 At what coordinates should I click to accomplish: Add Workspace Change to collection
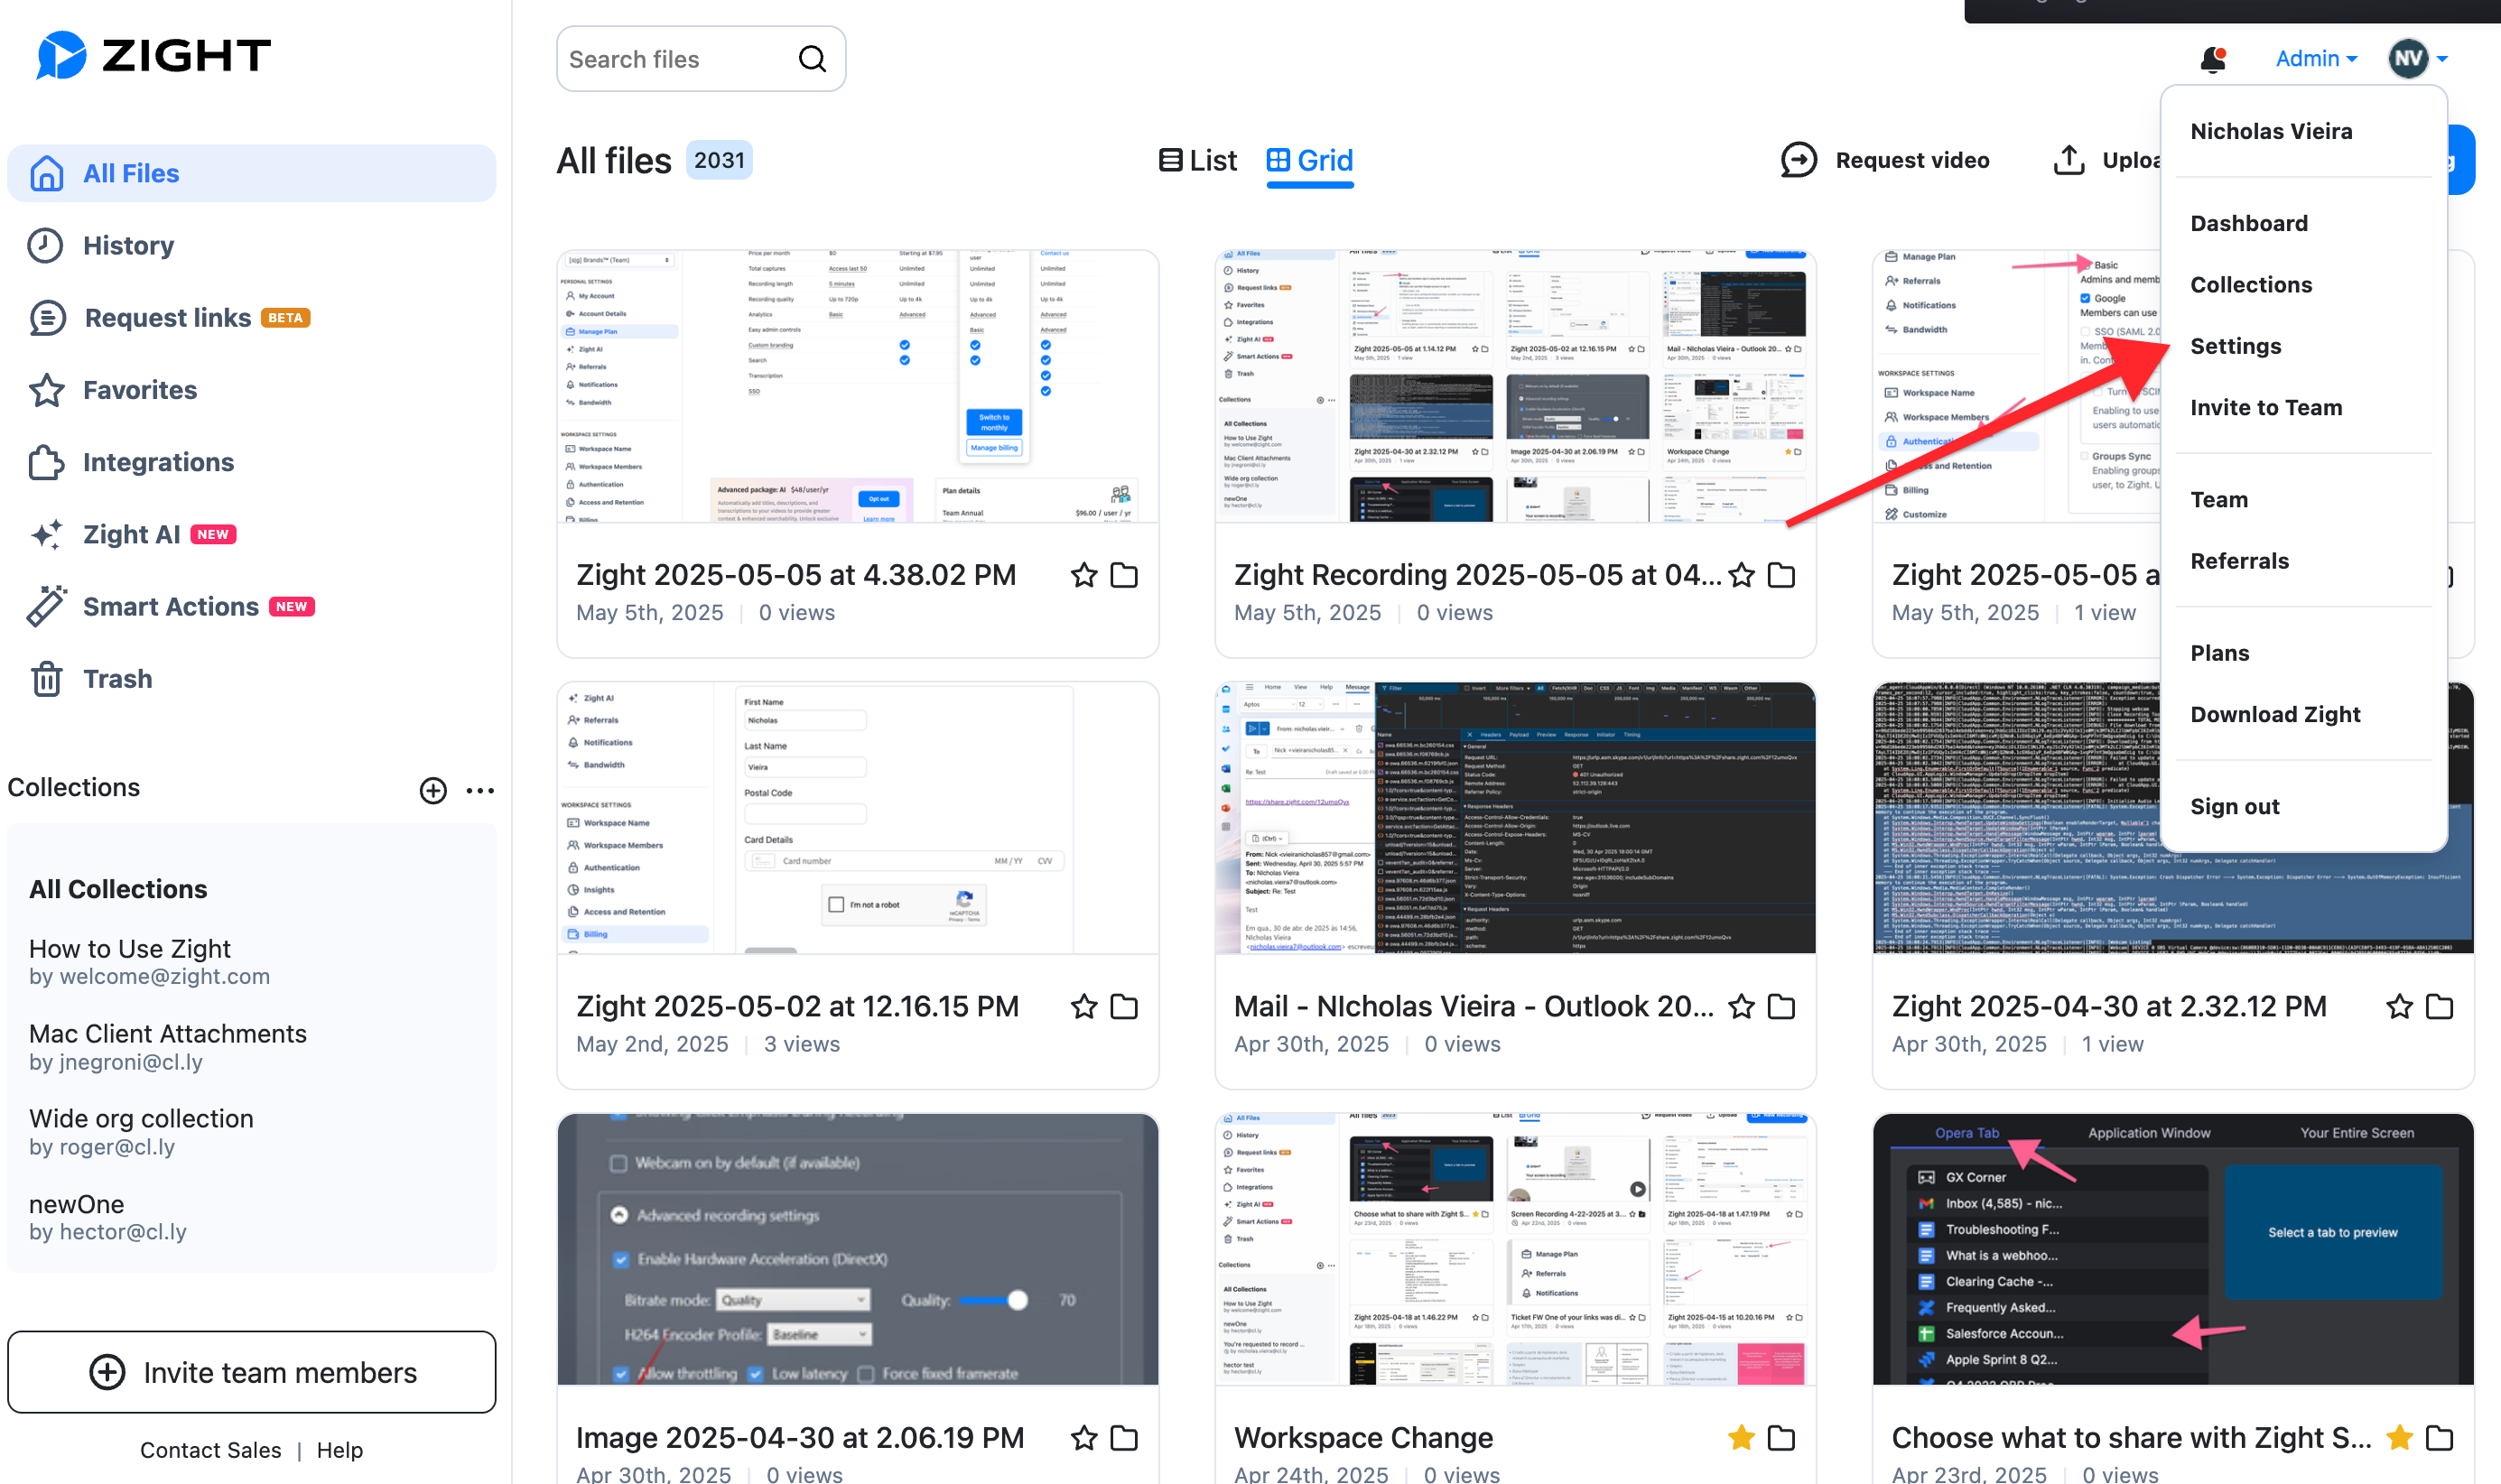pyautogui.click(x=1781, y=1438)
